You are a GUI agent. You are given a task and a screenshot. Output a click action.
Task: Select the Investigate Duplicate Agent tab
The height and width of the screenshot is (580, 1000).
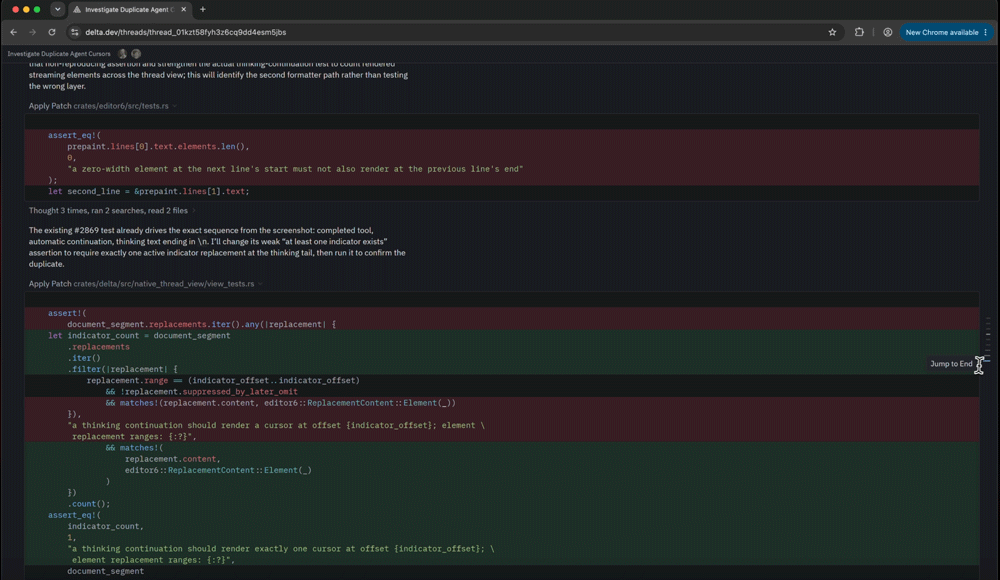(x=129, y=10)
